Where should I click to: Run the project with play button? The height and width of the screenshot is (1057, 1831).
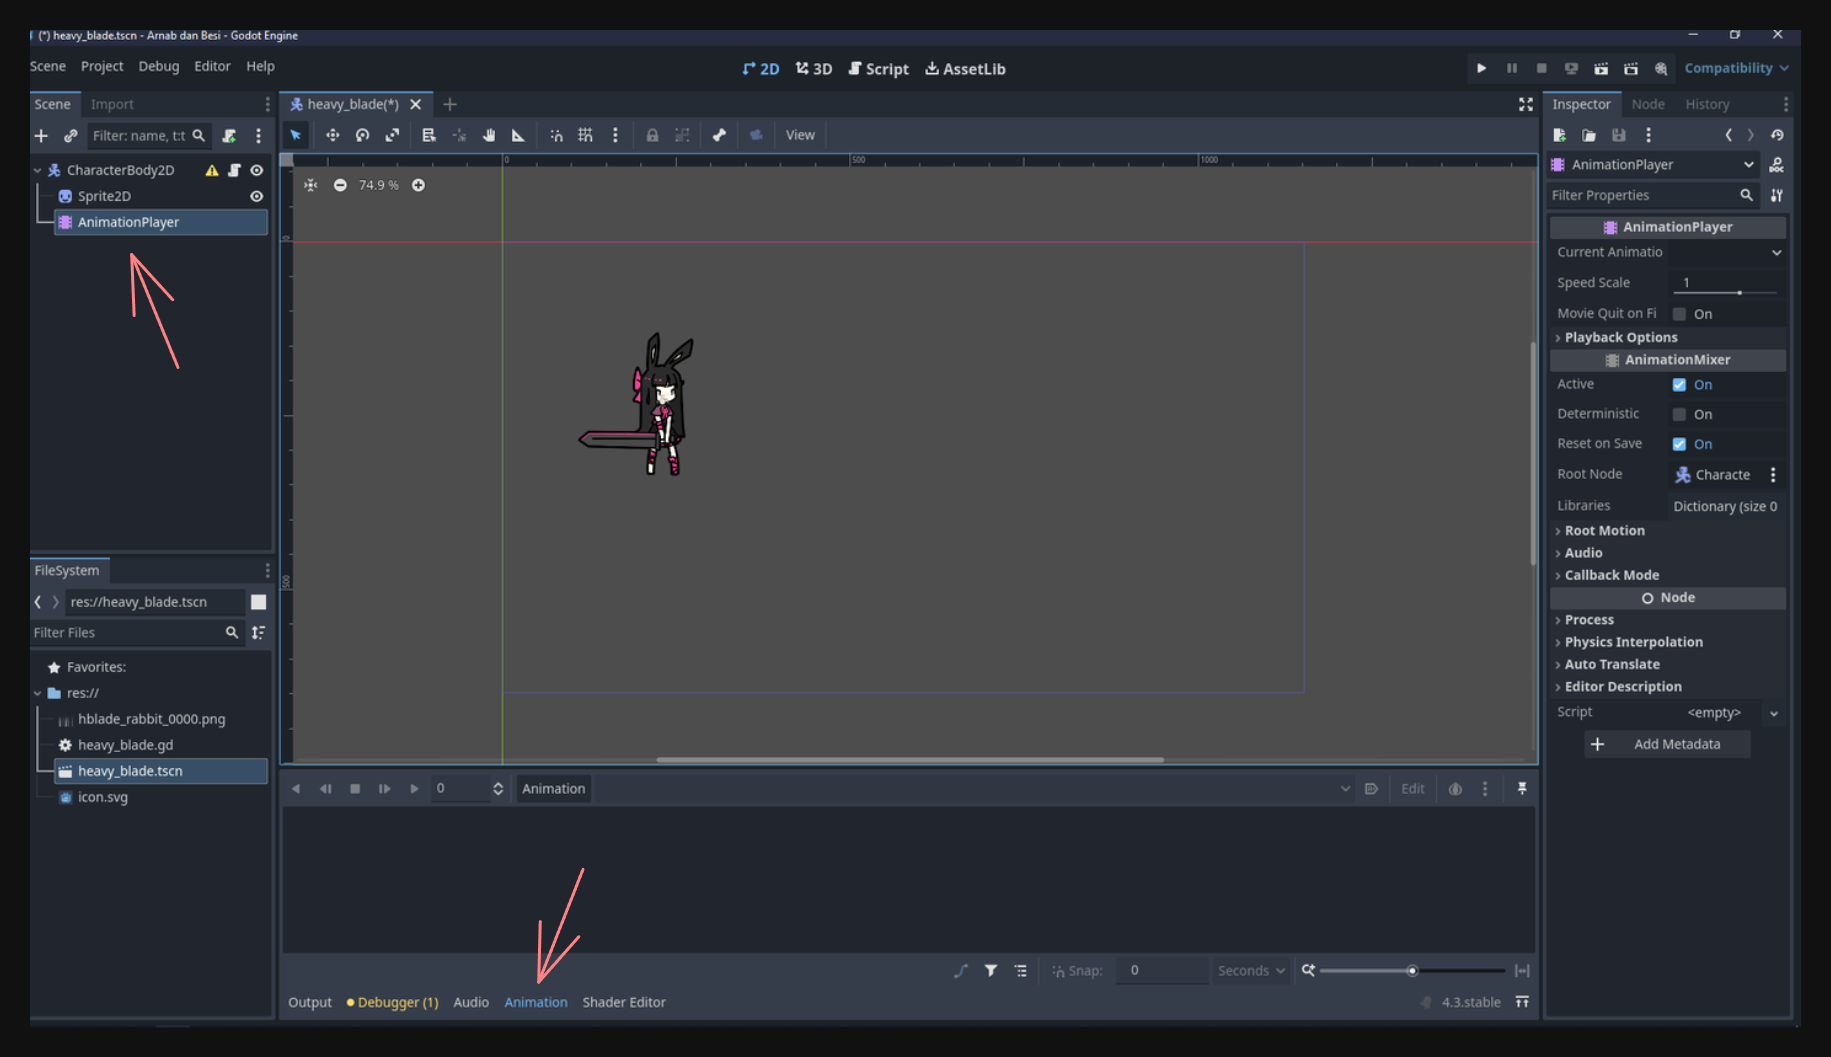point(1481,68)
